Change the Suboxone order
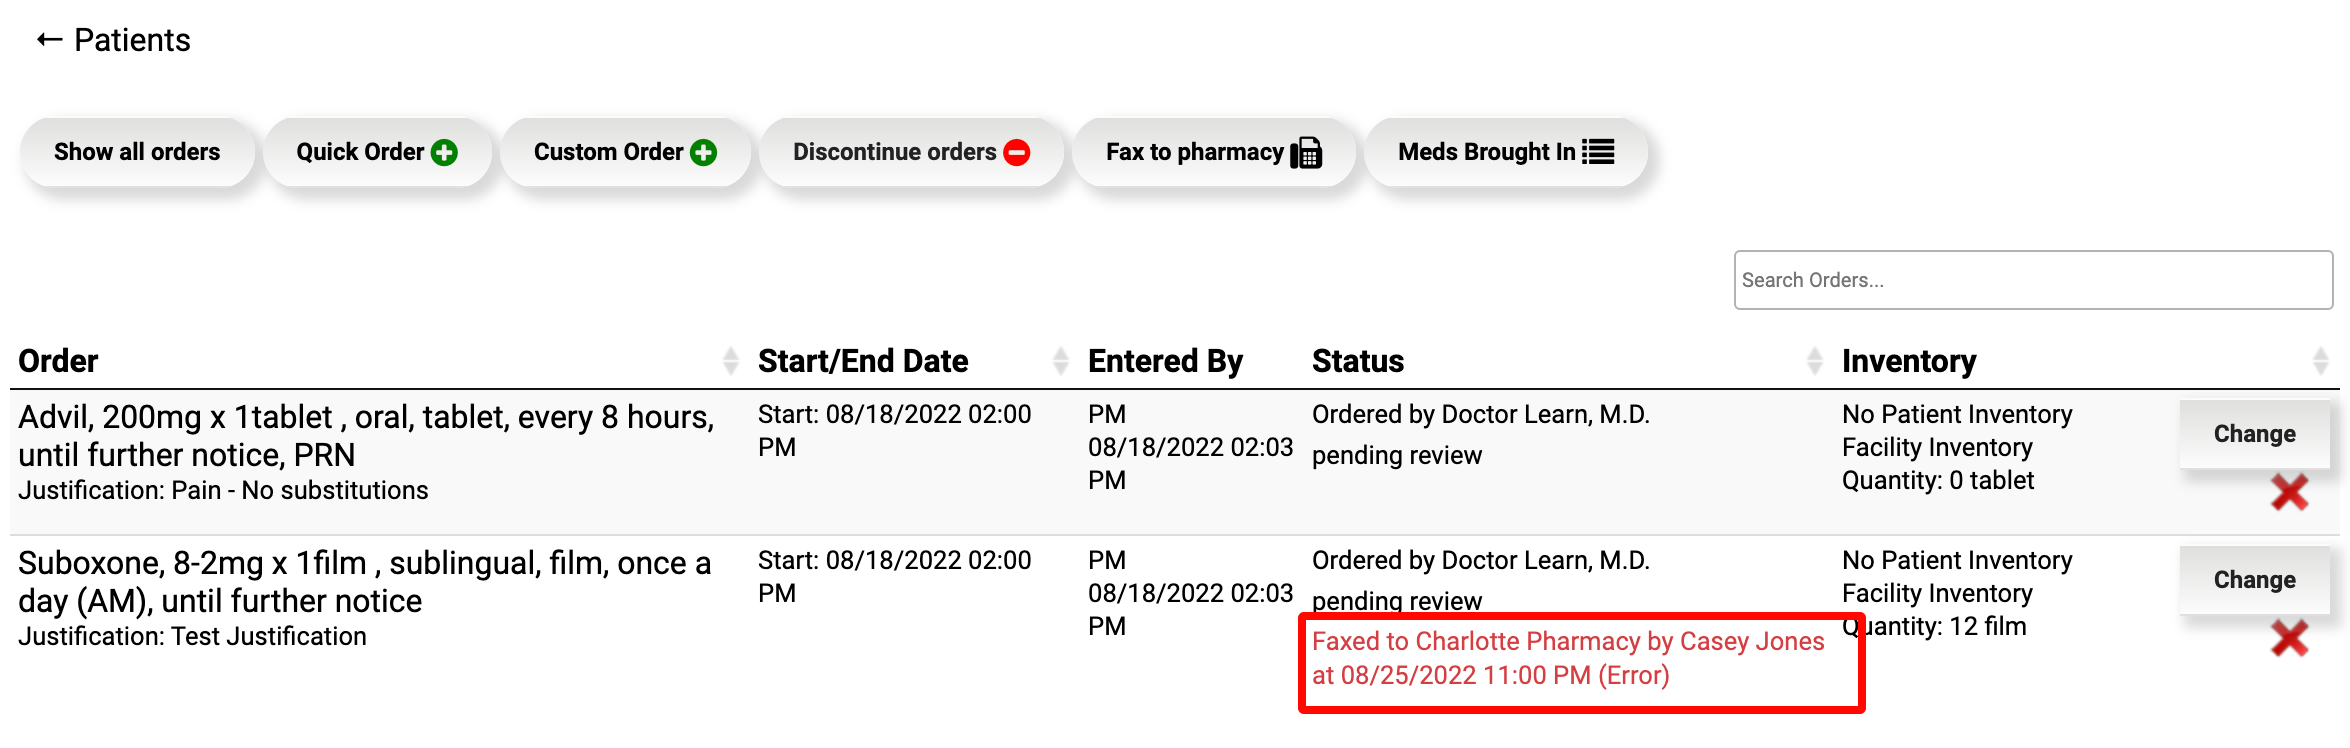The image size is (2350, 748). (x=2254, y=580)
